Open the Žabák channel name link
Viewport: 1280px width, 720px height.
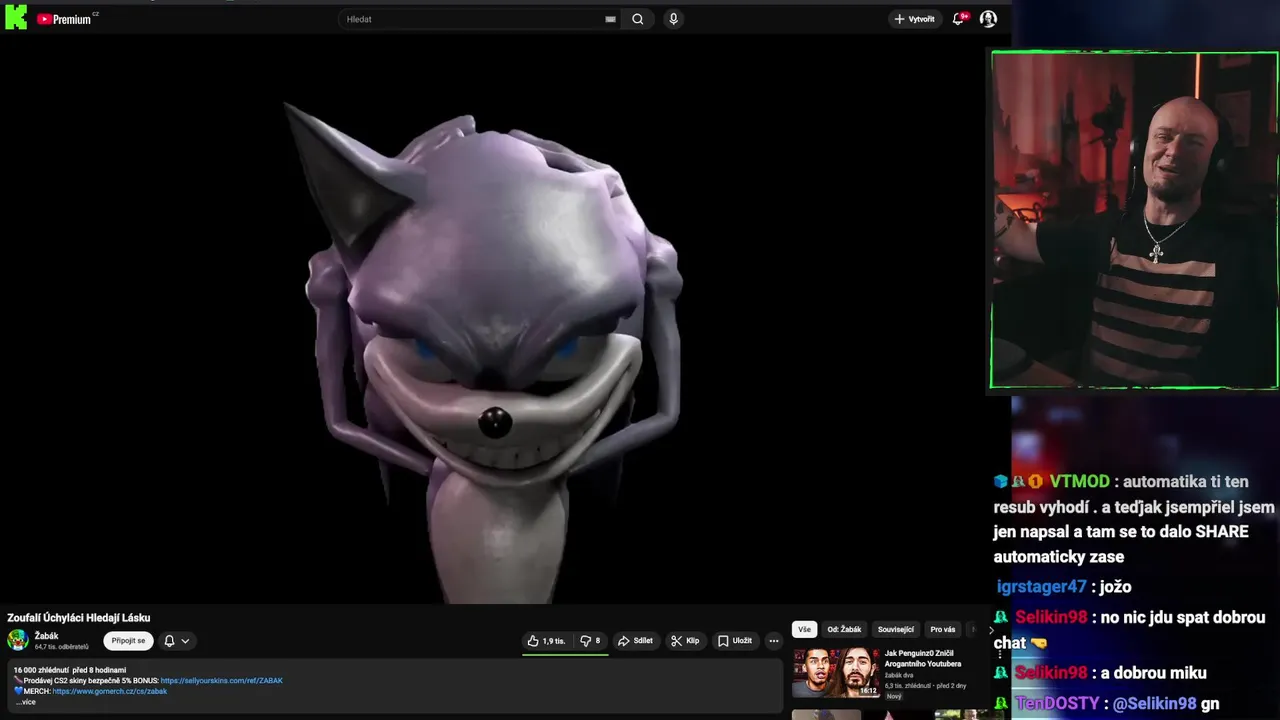47,636
